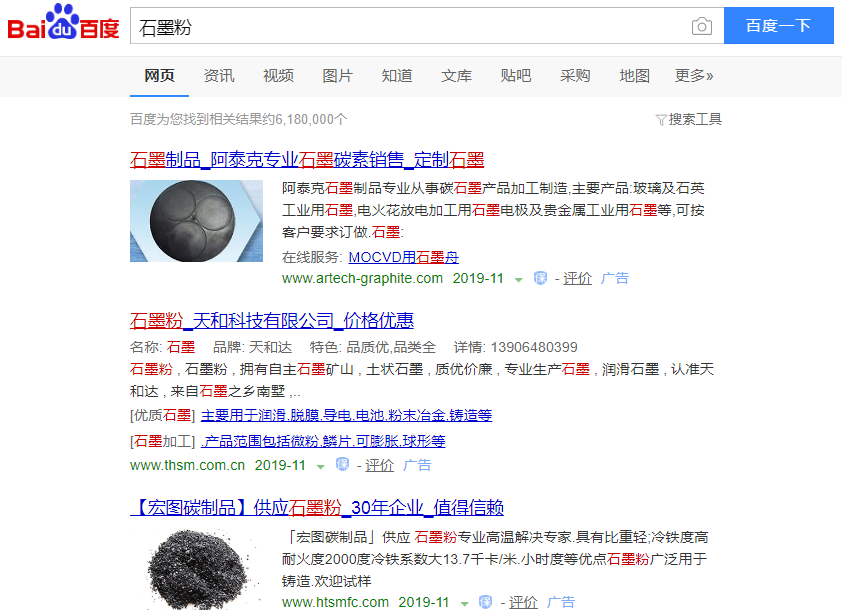The width and height of the screenshot is (842, 614).
Task: Select the 品牌: 天和达 text
Action: click(x=252, y=348)
